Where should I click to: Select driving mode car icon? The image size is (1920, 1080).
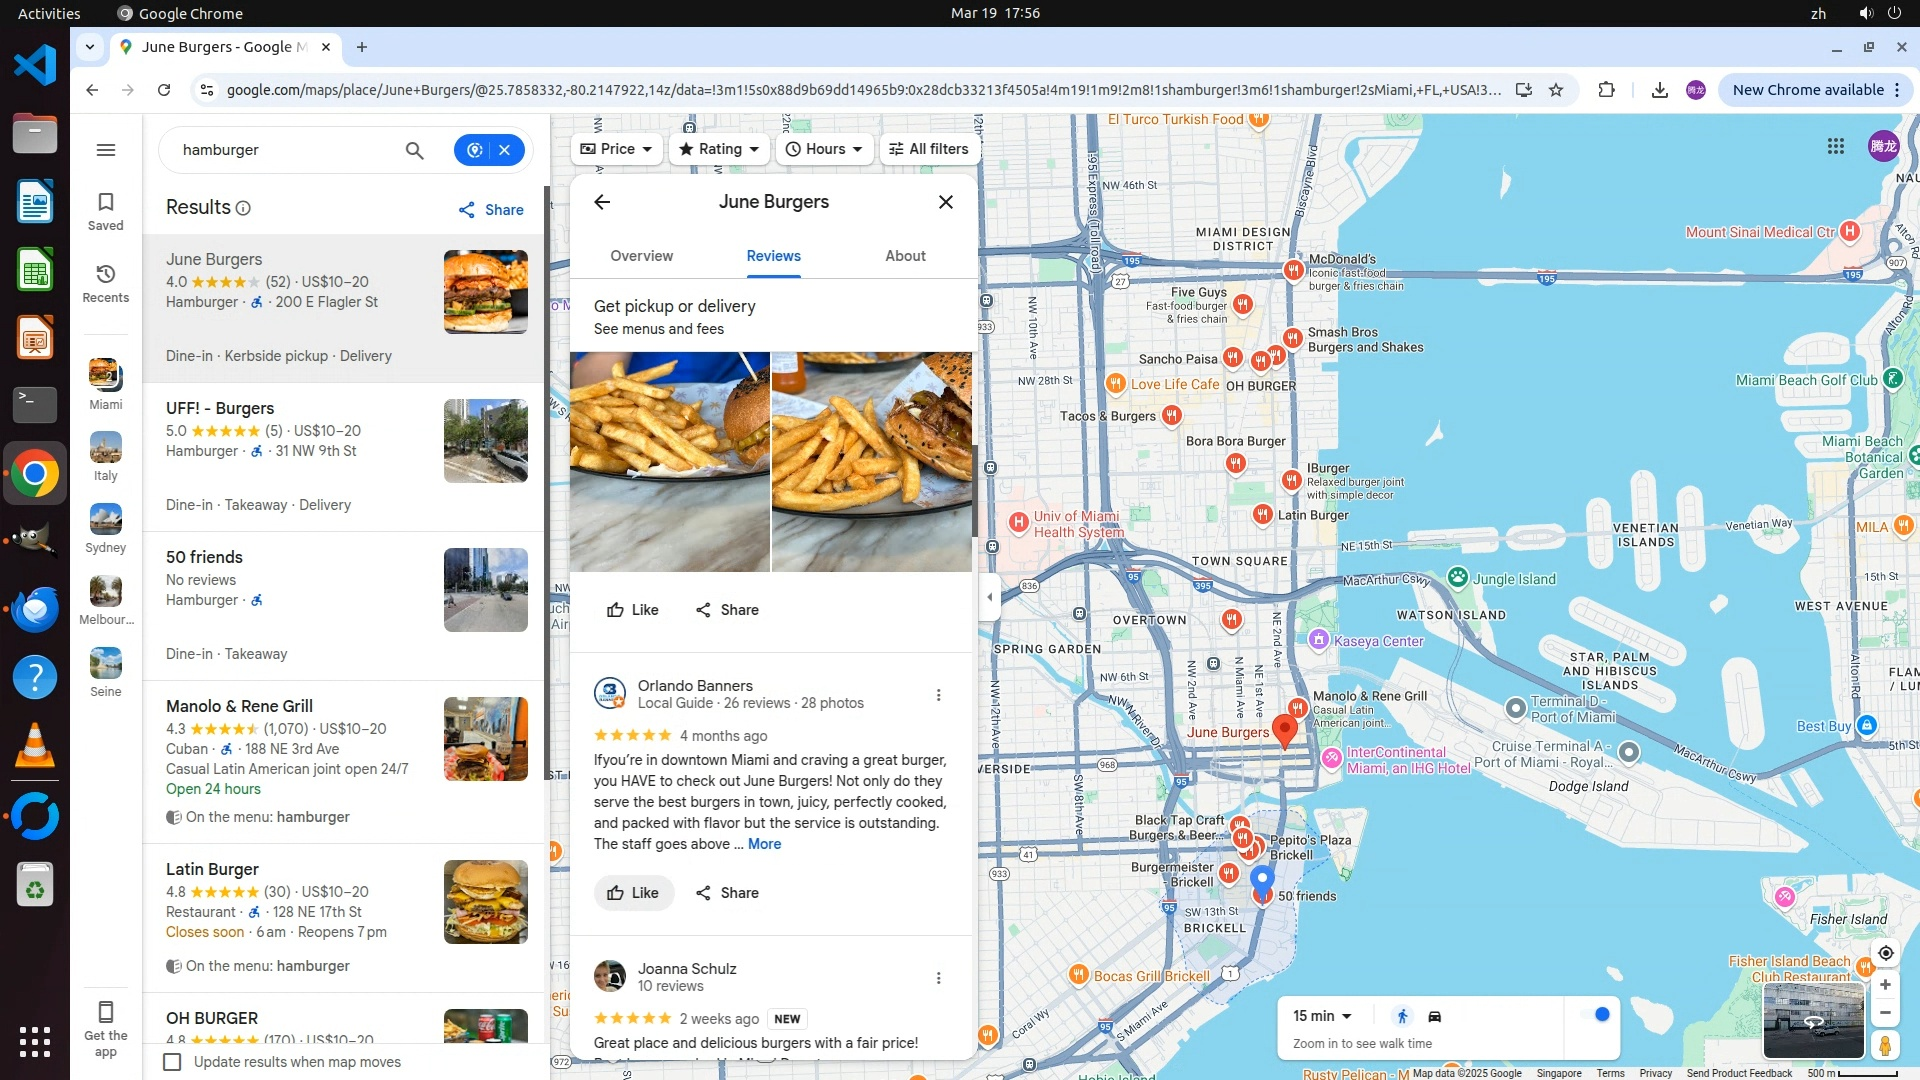1434,1016
